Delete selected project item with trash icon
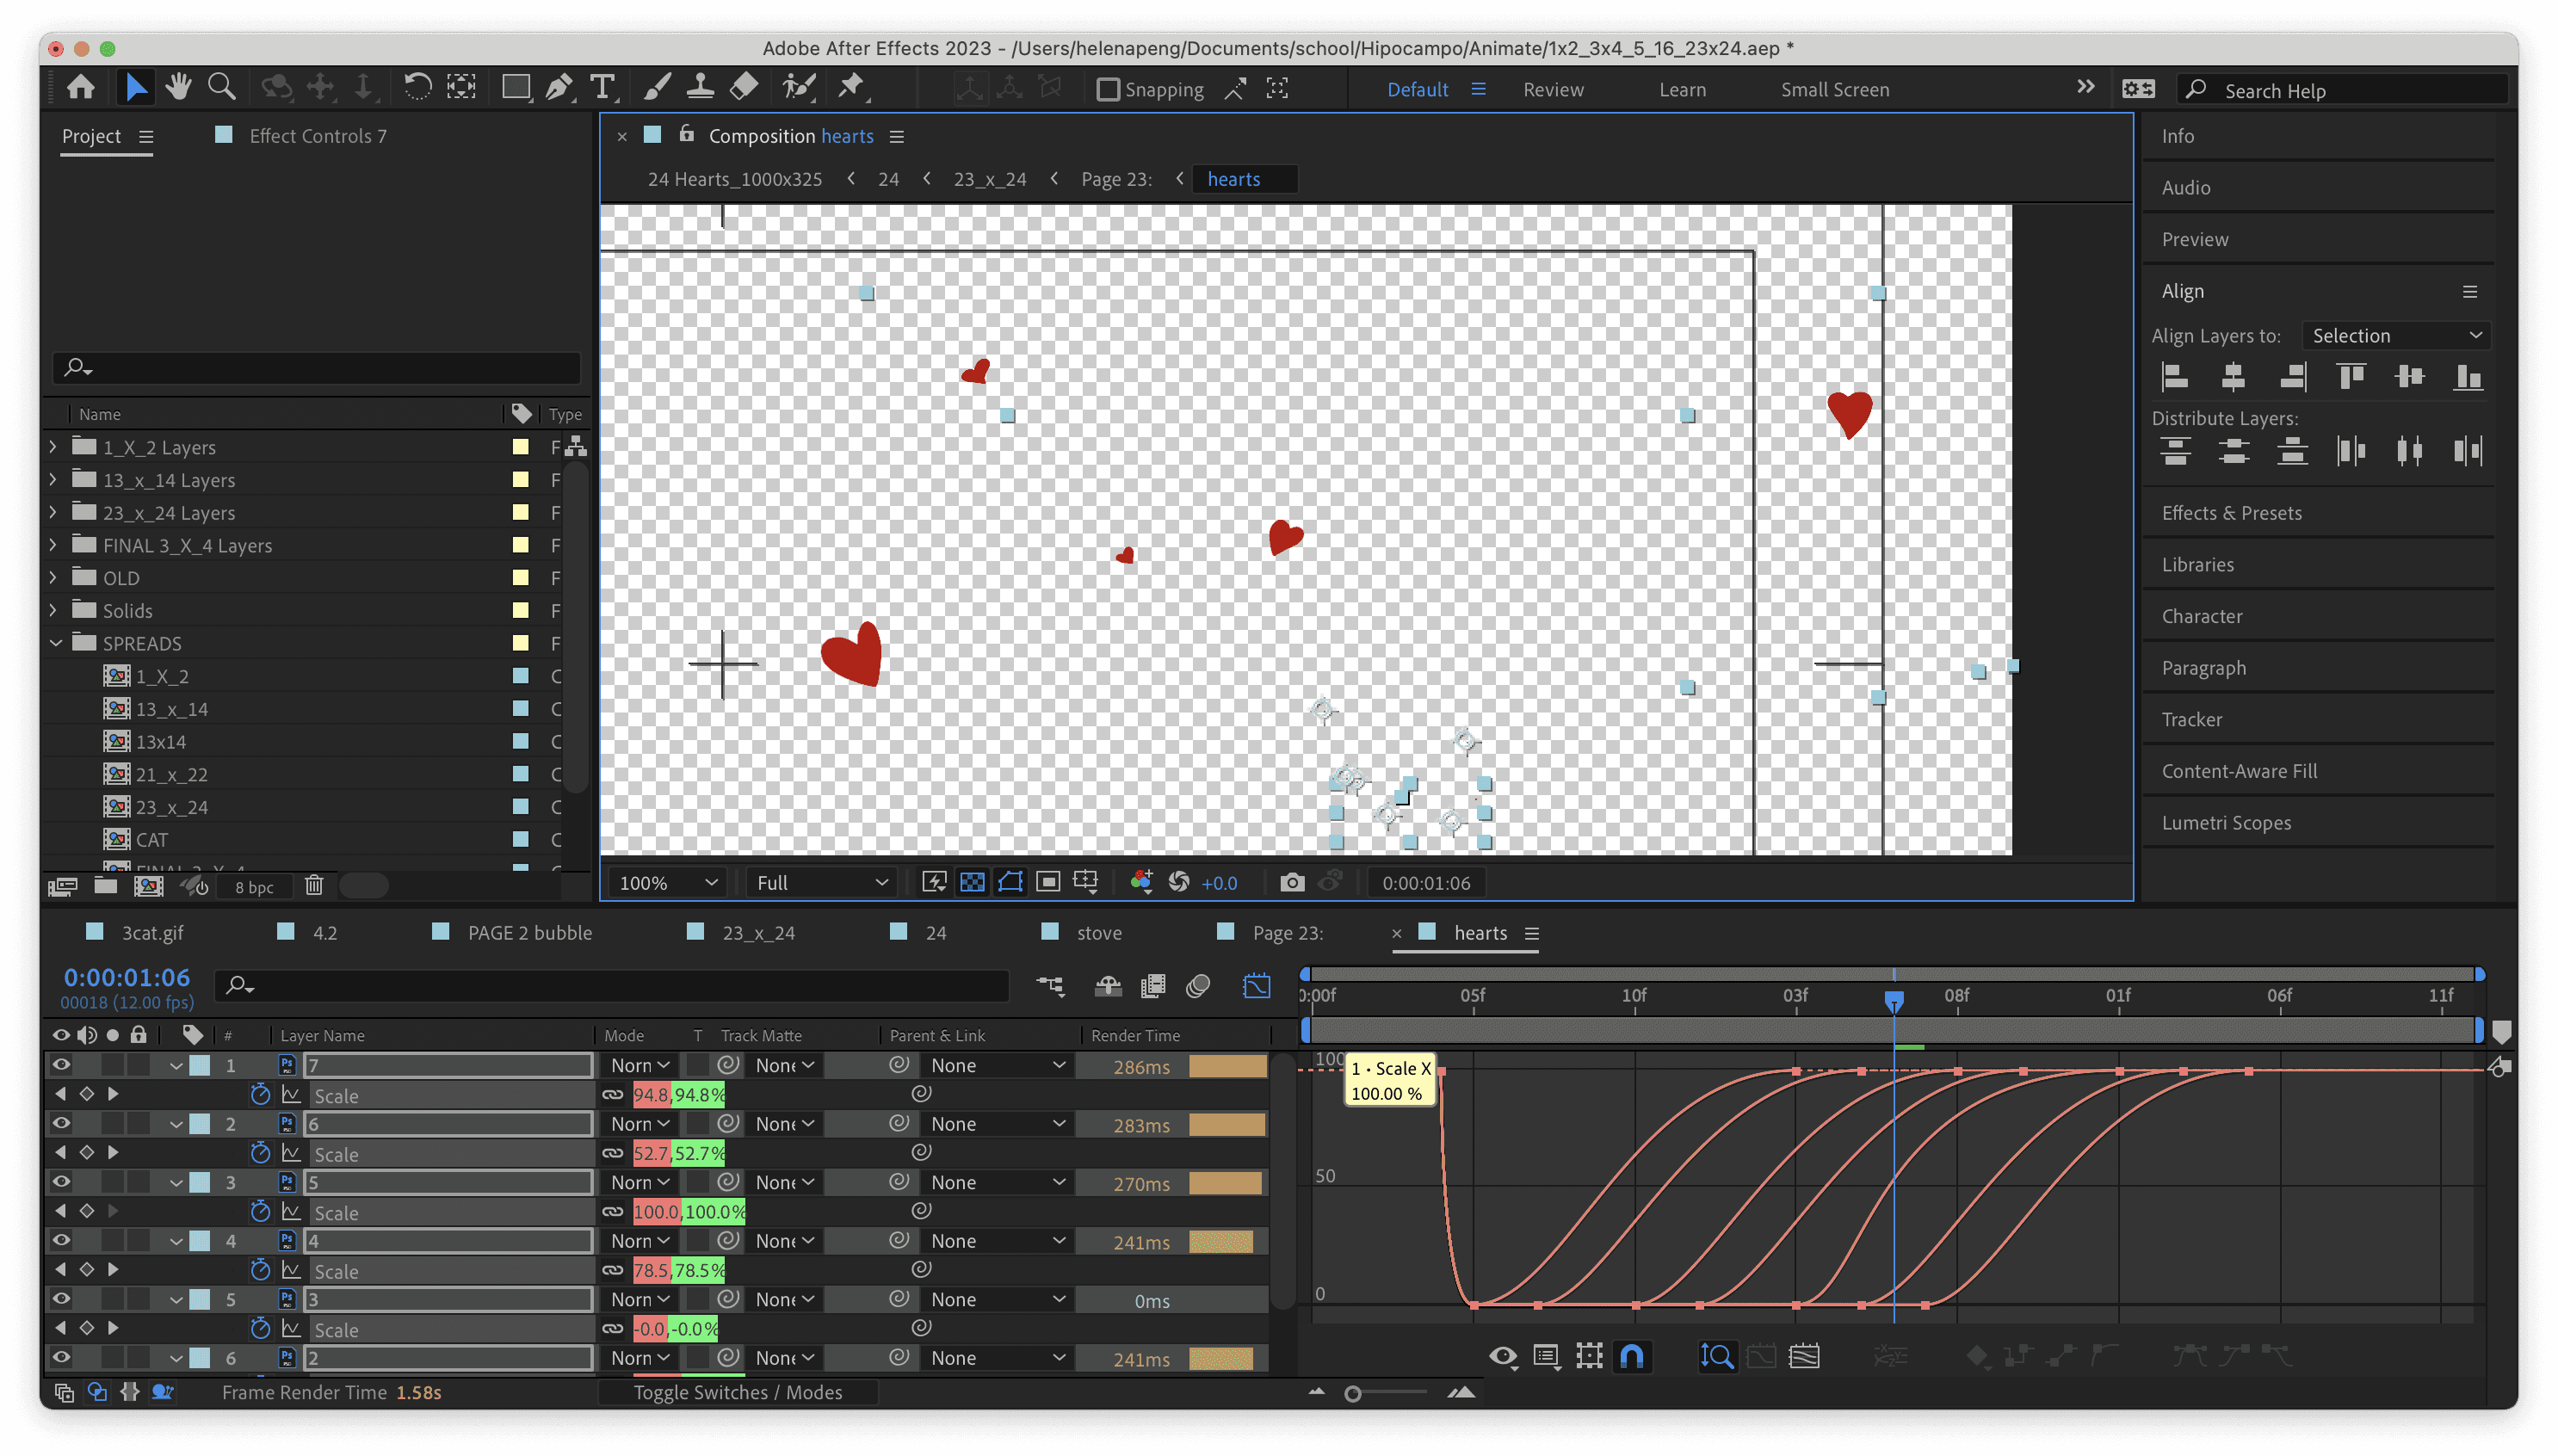Image resolution: width=2558 pixels, height=1456 pixels. click(x=314, y=886)
